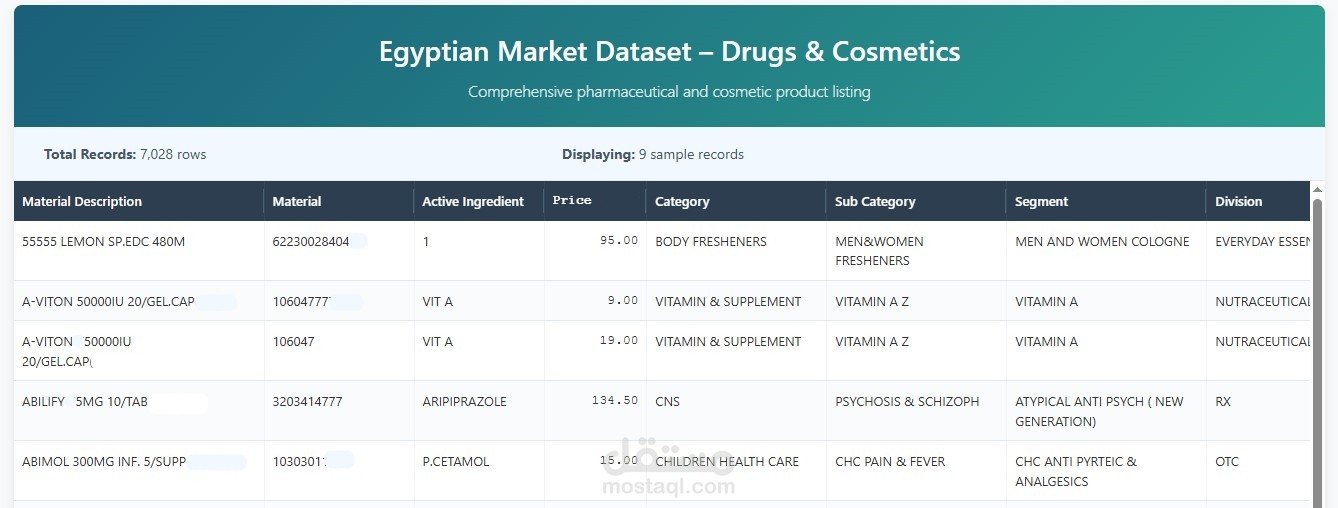
Task: Select the 55555 LEMON SP.EDC 480M cell
Action: click(x=103, y=241)
